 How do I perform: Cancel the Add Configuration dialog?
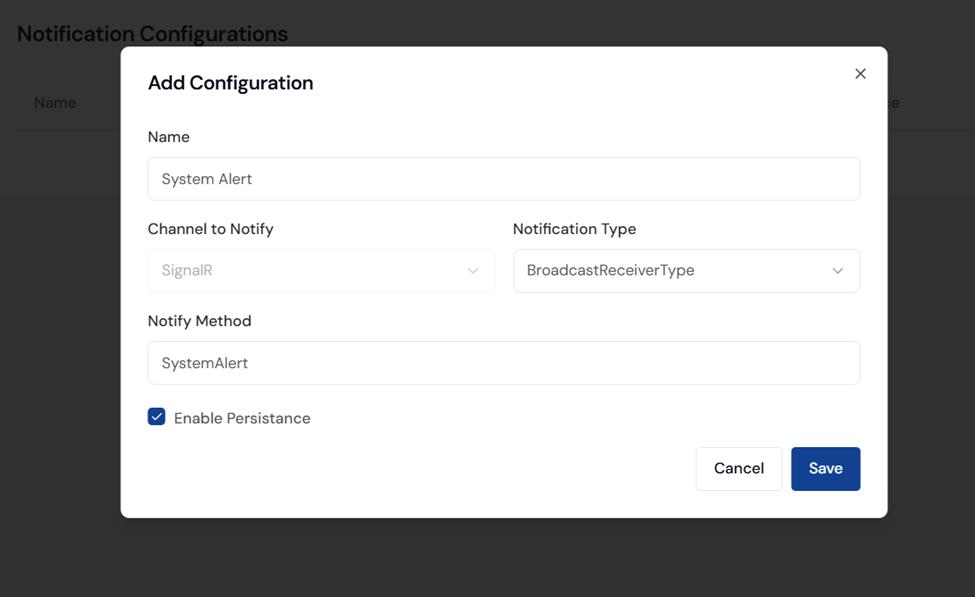coord(738,469)
